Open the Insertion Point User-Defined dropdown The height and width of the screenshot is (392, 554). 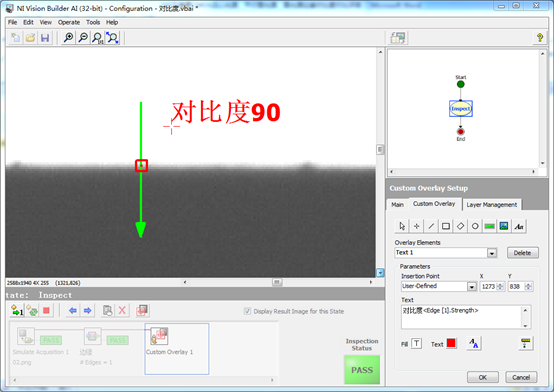[472, 287]
